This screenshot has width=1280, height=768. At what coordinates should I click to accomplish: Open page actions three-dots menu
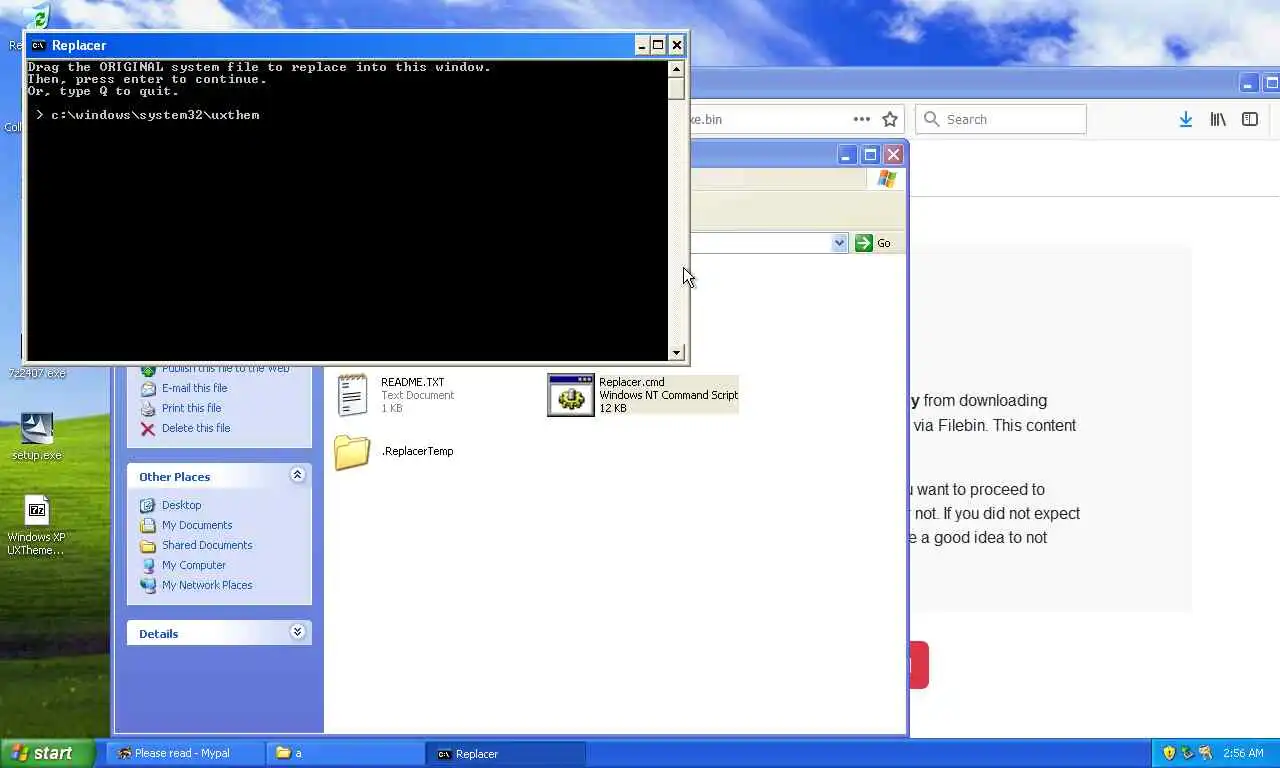point(861,119)
